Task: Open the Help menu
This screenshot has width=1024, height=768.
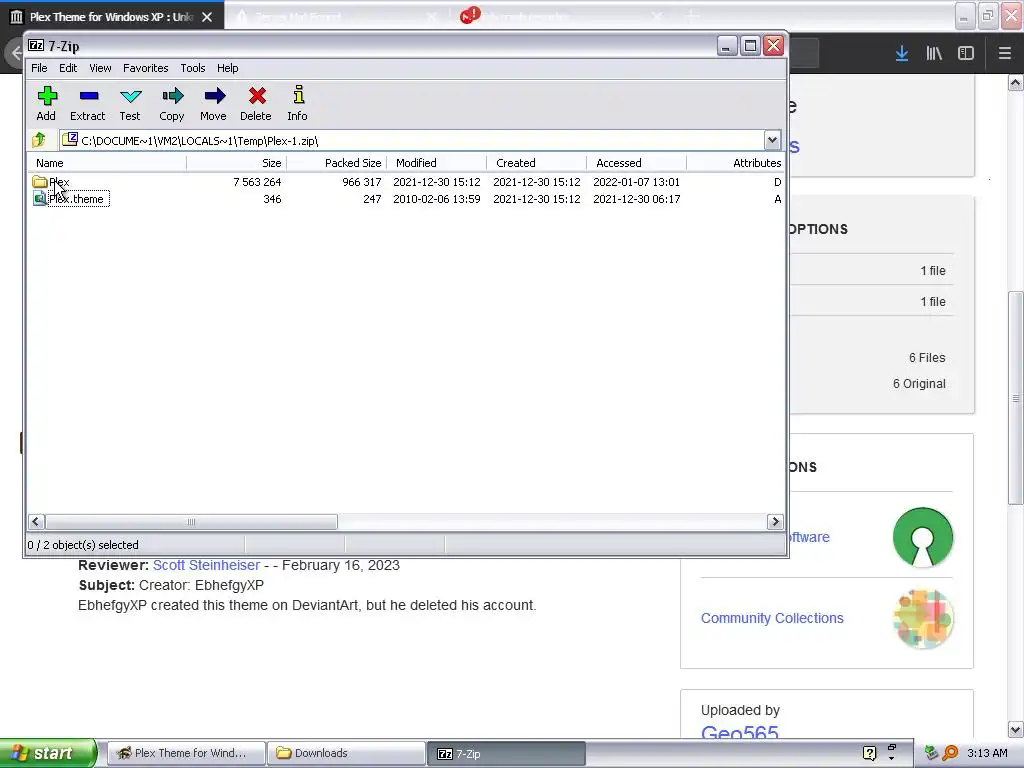Action: [x=227, y=68]
